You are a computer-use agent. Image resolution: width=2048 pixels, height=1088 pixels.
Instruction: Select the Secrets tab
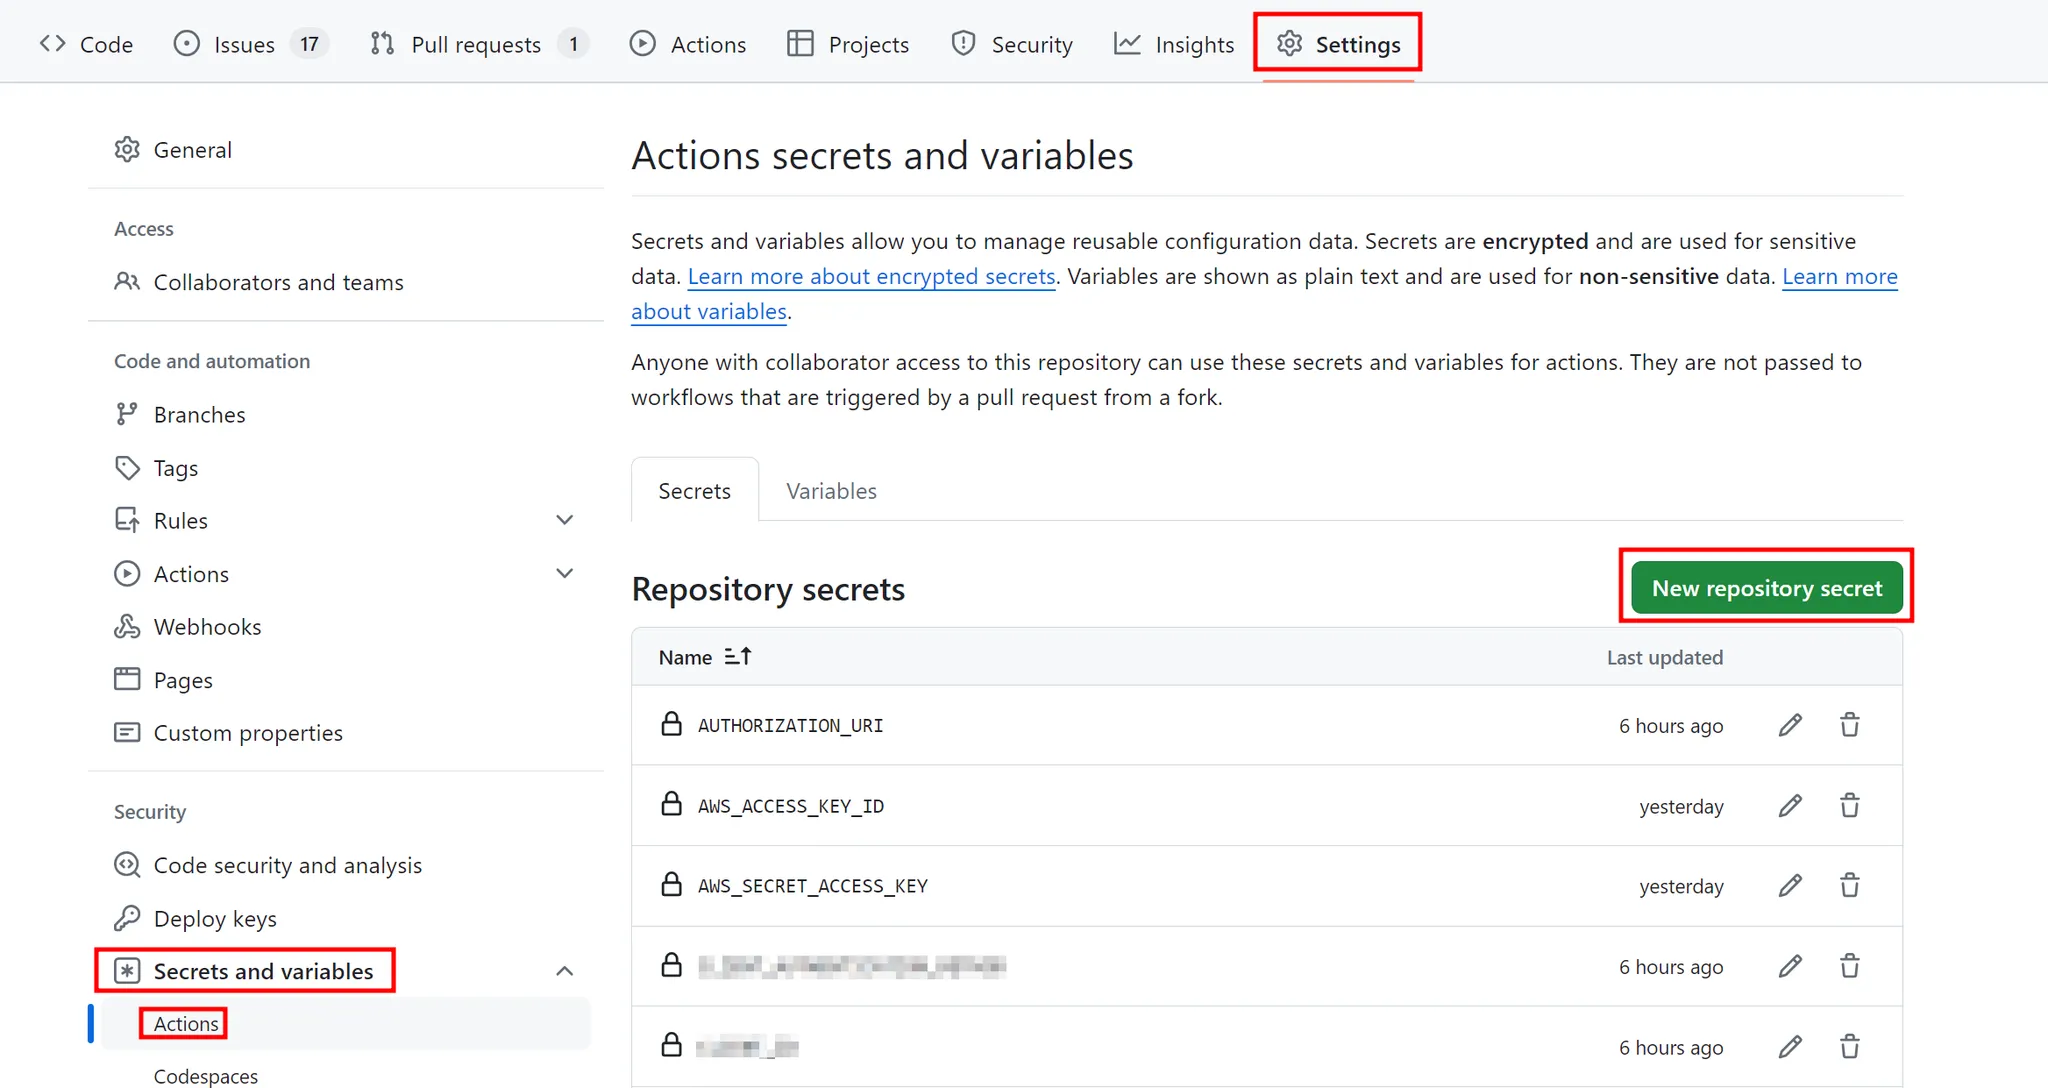694,490
